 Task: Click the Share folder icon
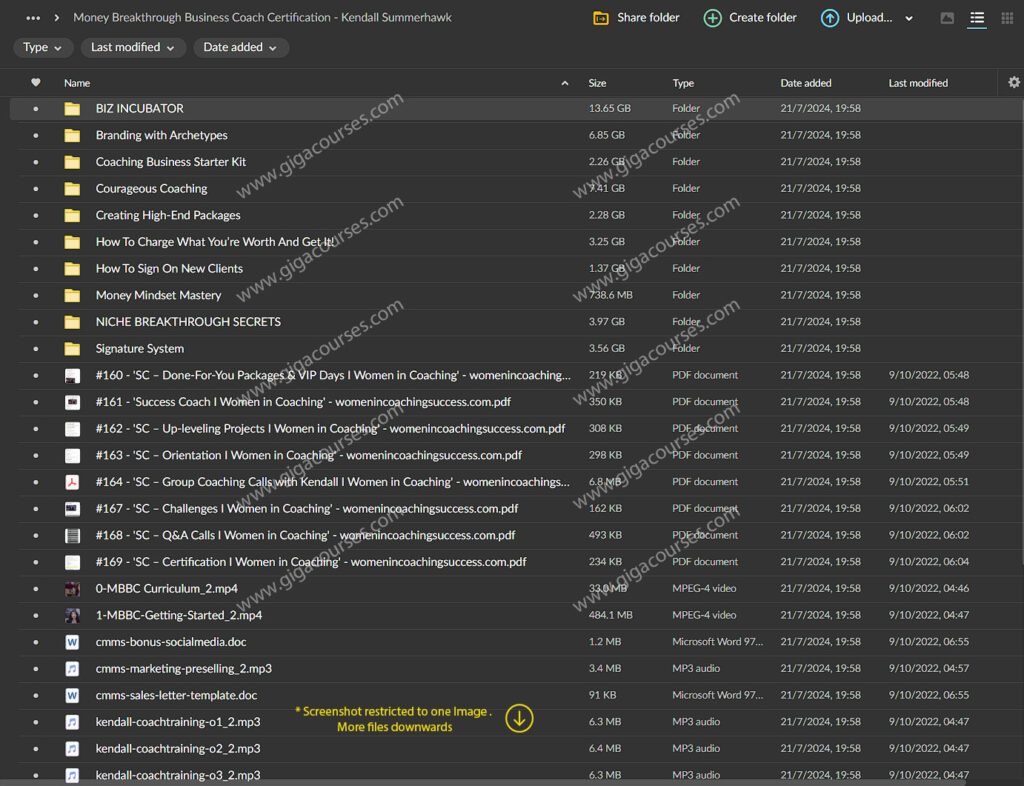pyautogui.click(x=601, y=18)
